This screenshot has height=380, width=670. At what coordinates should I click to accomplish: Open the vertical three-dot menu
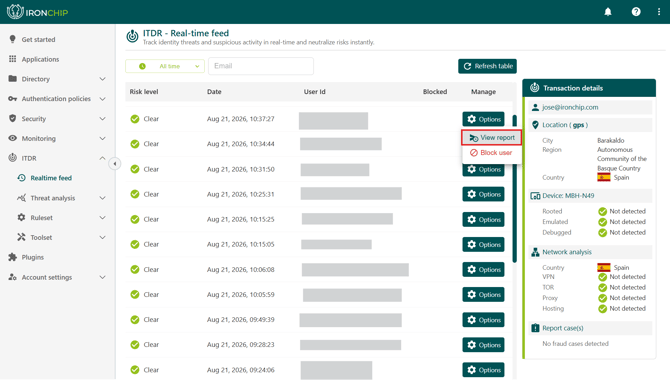658,12
